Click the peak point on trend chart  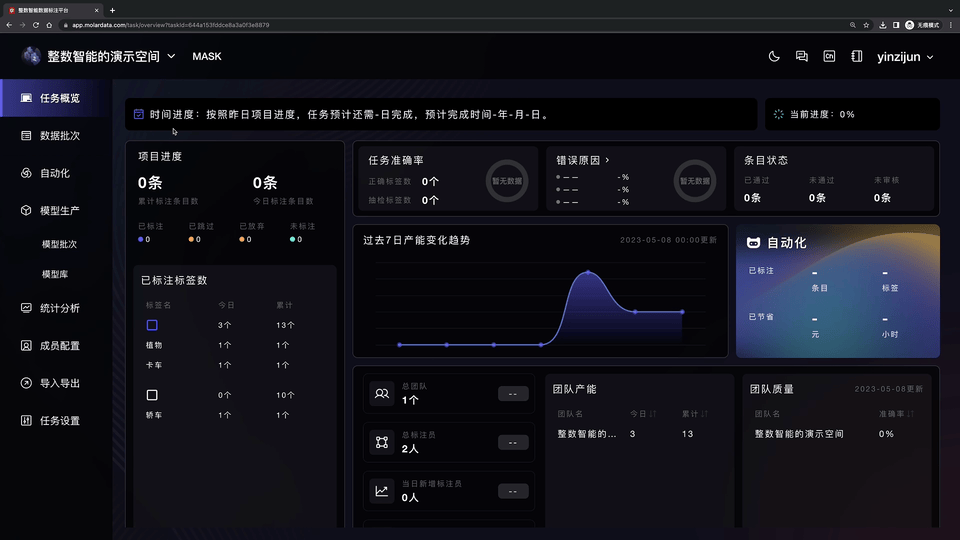588,272
